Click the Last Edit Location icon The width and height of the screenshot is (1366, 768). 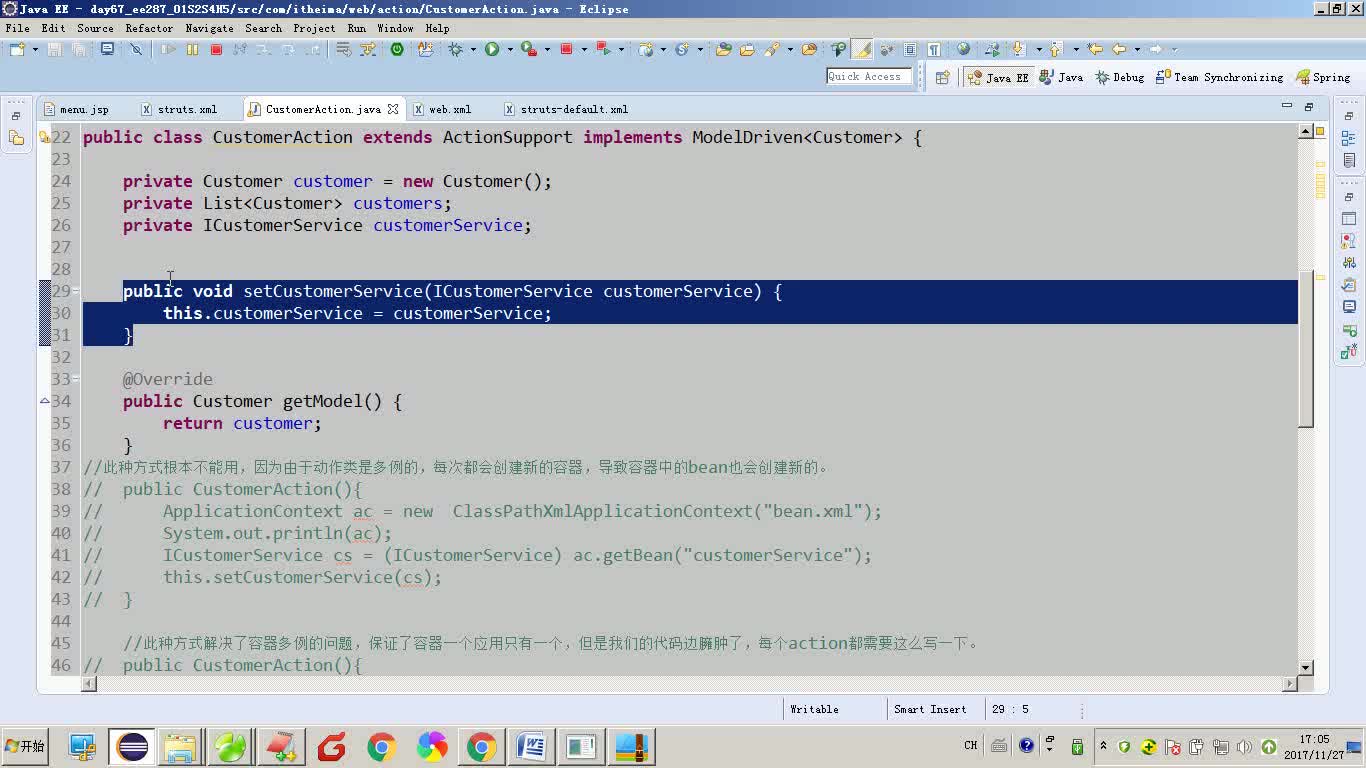tap(1094, 49)
